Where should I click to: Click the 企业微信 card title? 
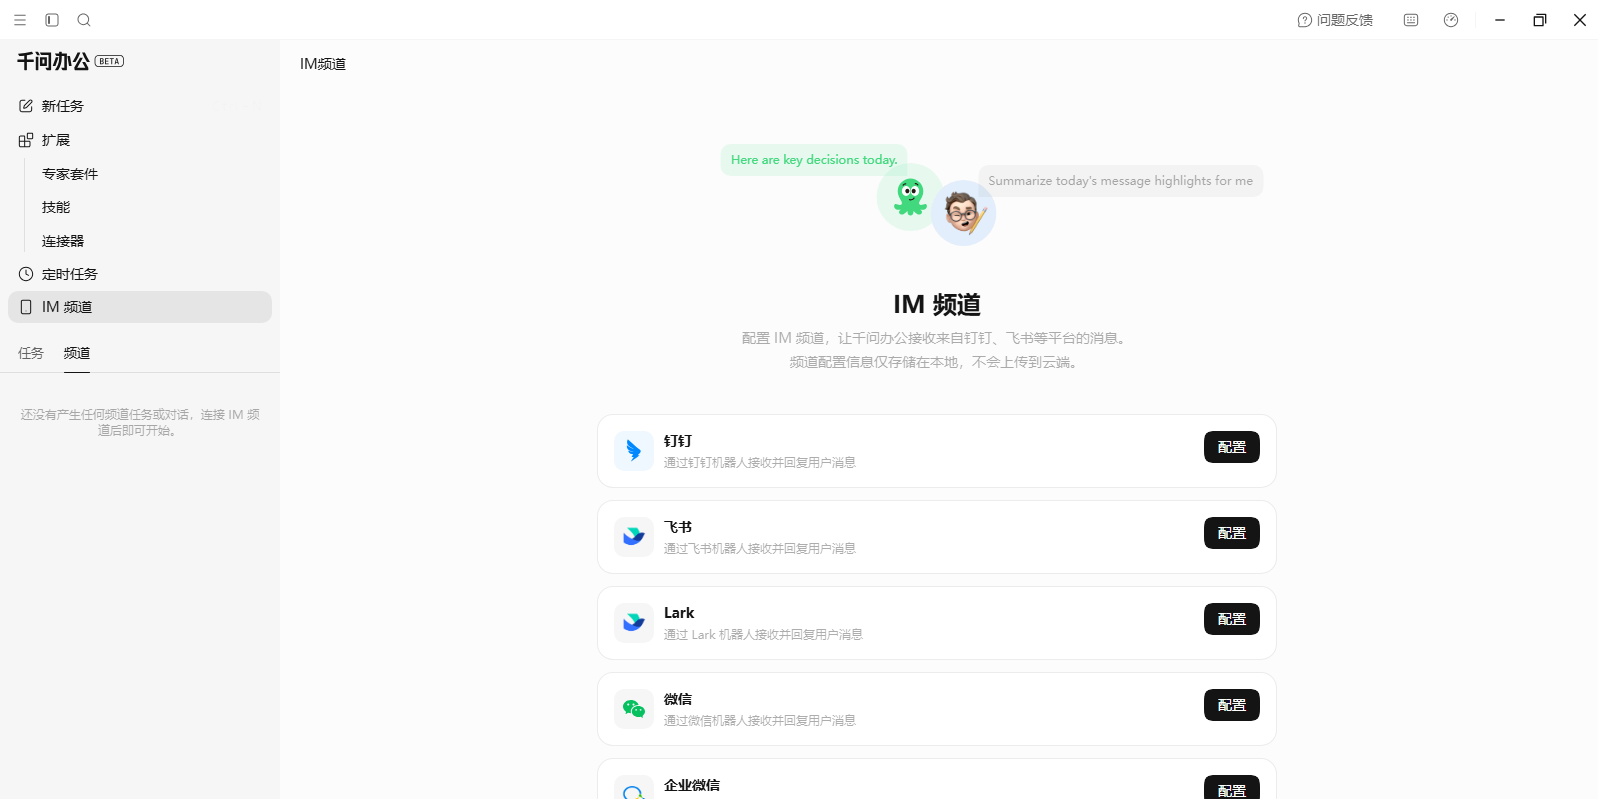point(692,785)
